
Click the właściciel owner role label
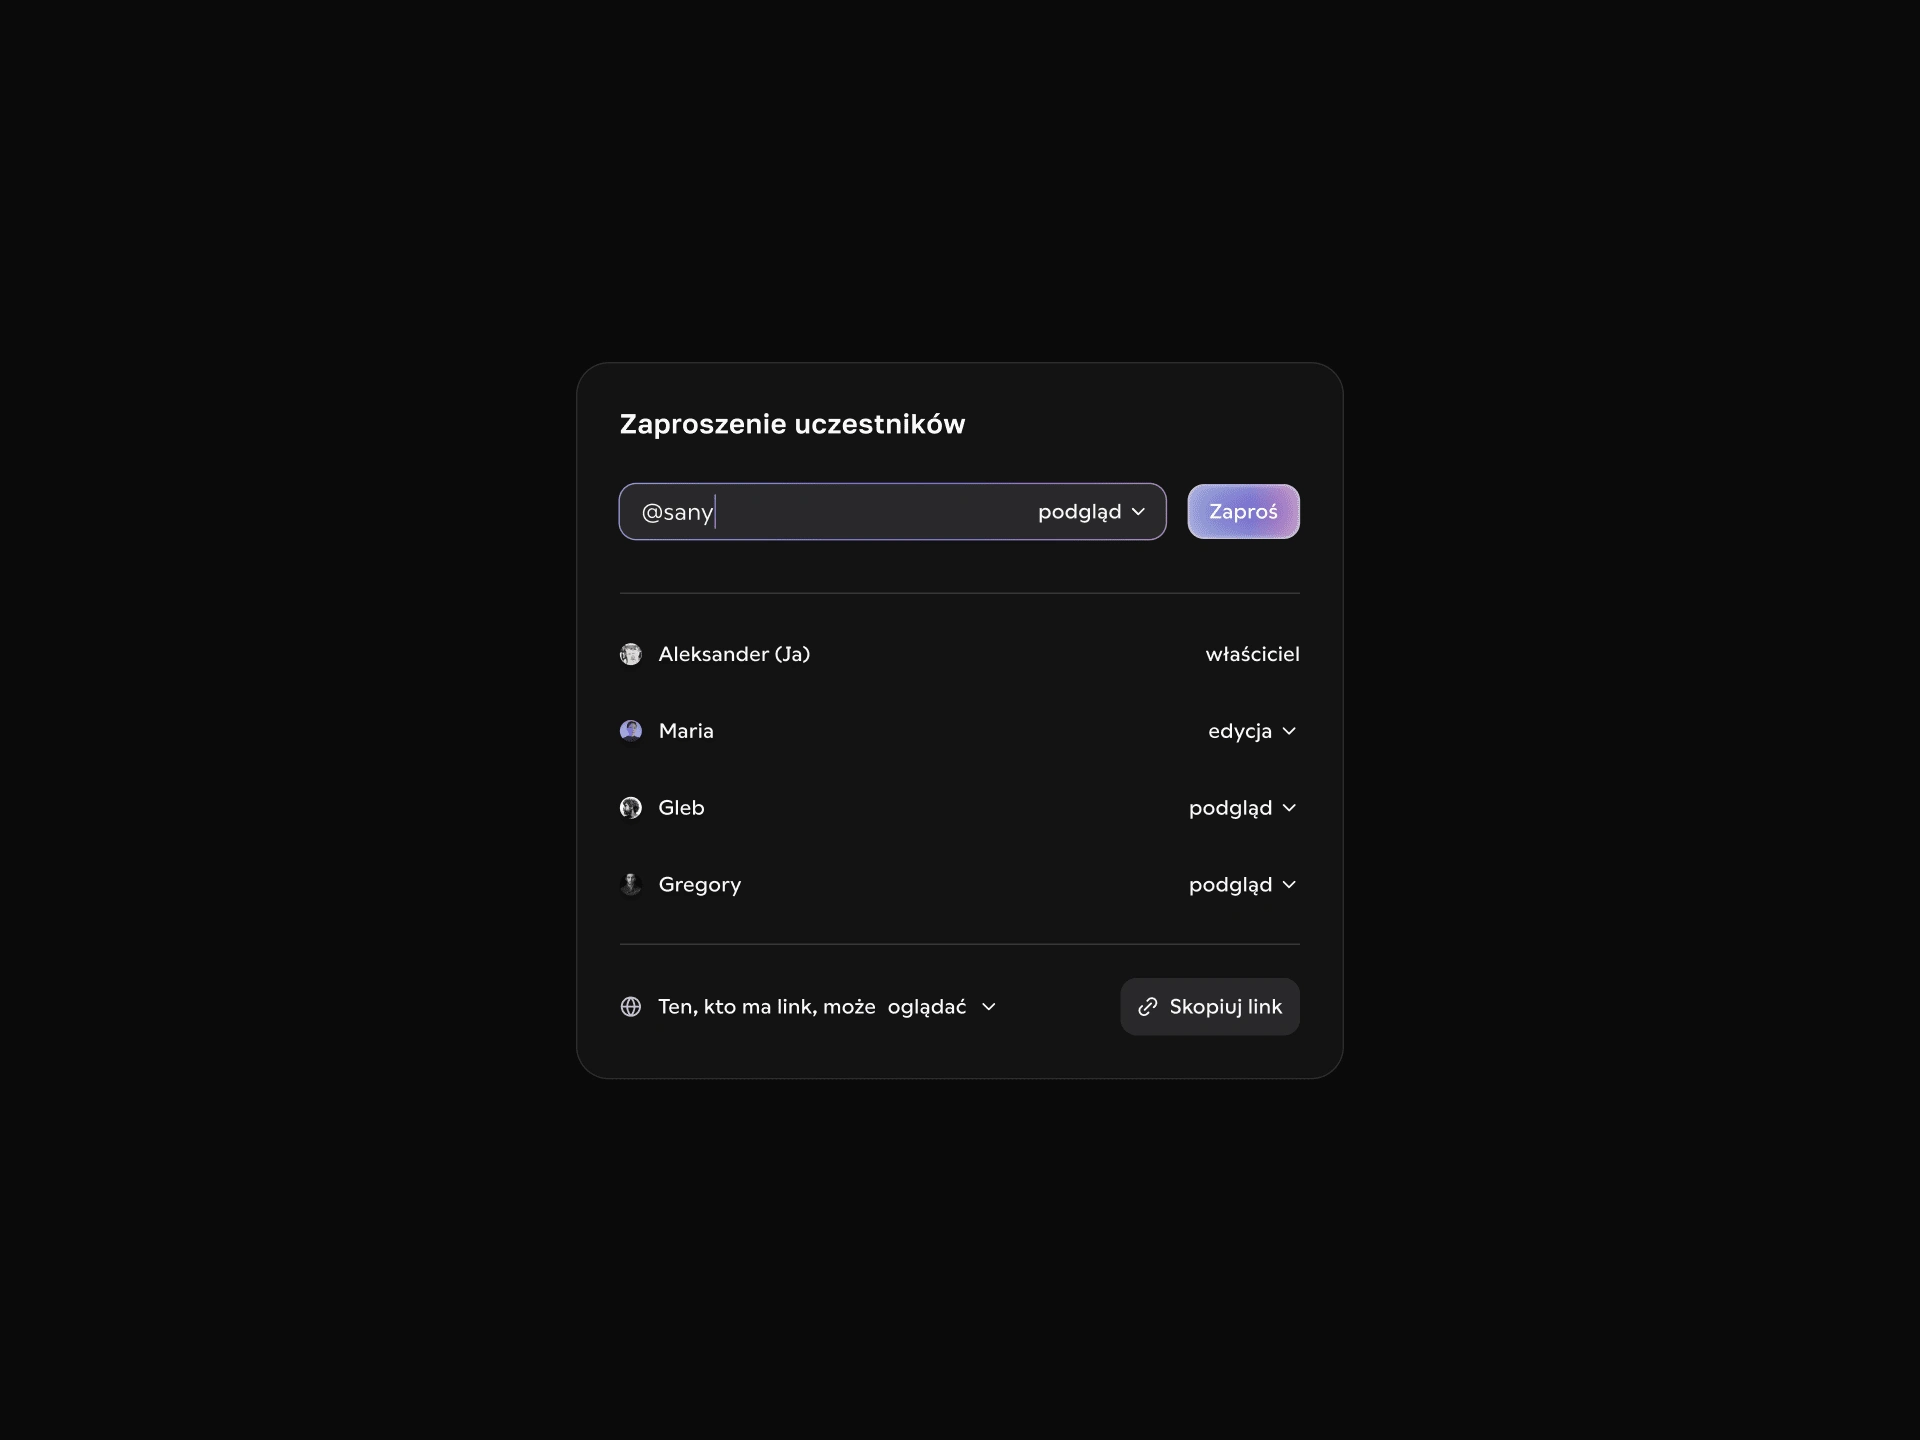[x=1252, y=654]
